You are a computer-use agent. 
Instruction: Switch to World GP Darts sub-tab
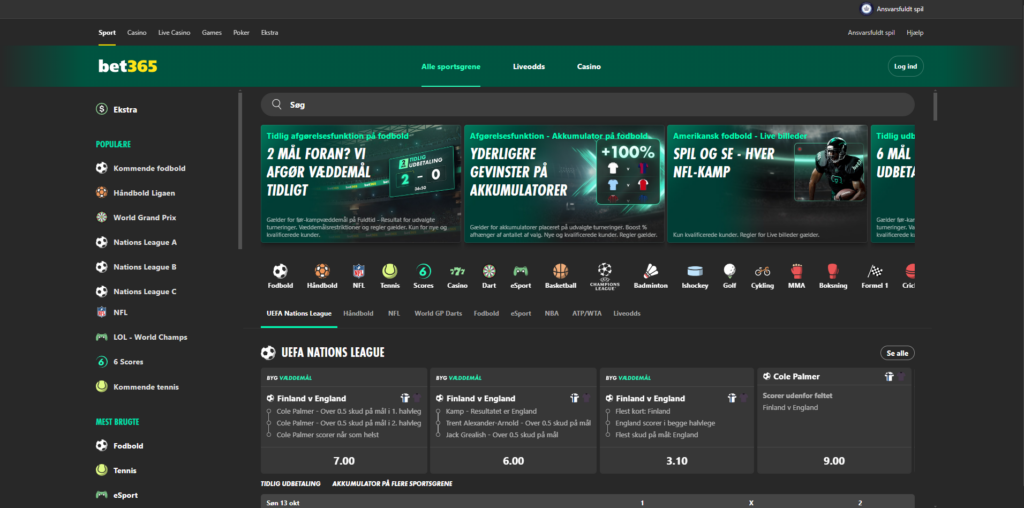coord(438,313)
